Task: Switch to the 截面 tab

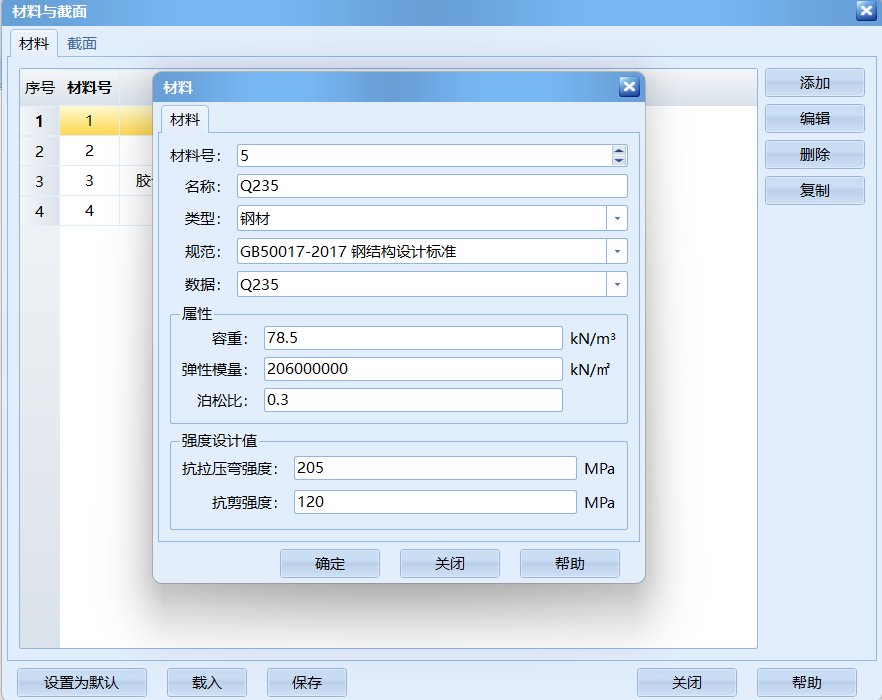Action: click(82, 43)
